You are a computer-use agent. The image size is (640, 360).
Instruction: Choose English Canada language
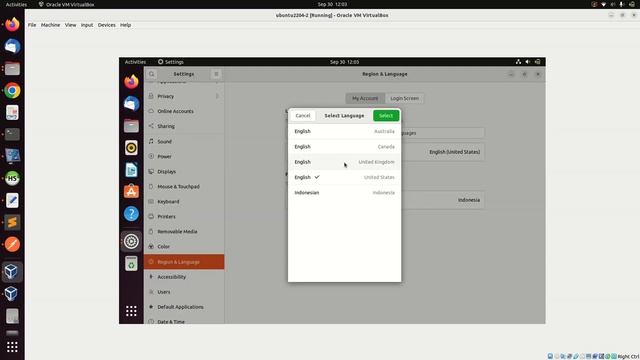[344, 147]
